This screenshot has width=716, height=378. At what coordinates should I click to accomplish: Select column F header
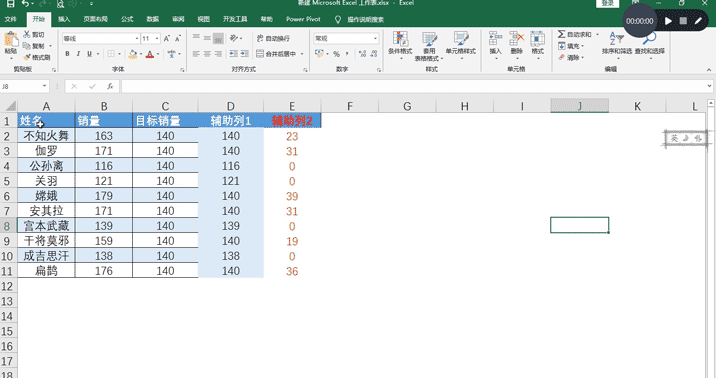click(x=350, y=106)
